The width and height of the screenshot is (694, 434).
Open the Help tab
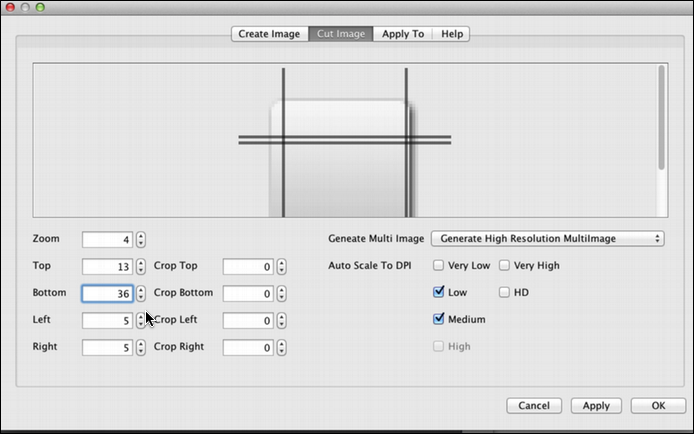pos(452,34)
